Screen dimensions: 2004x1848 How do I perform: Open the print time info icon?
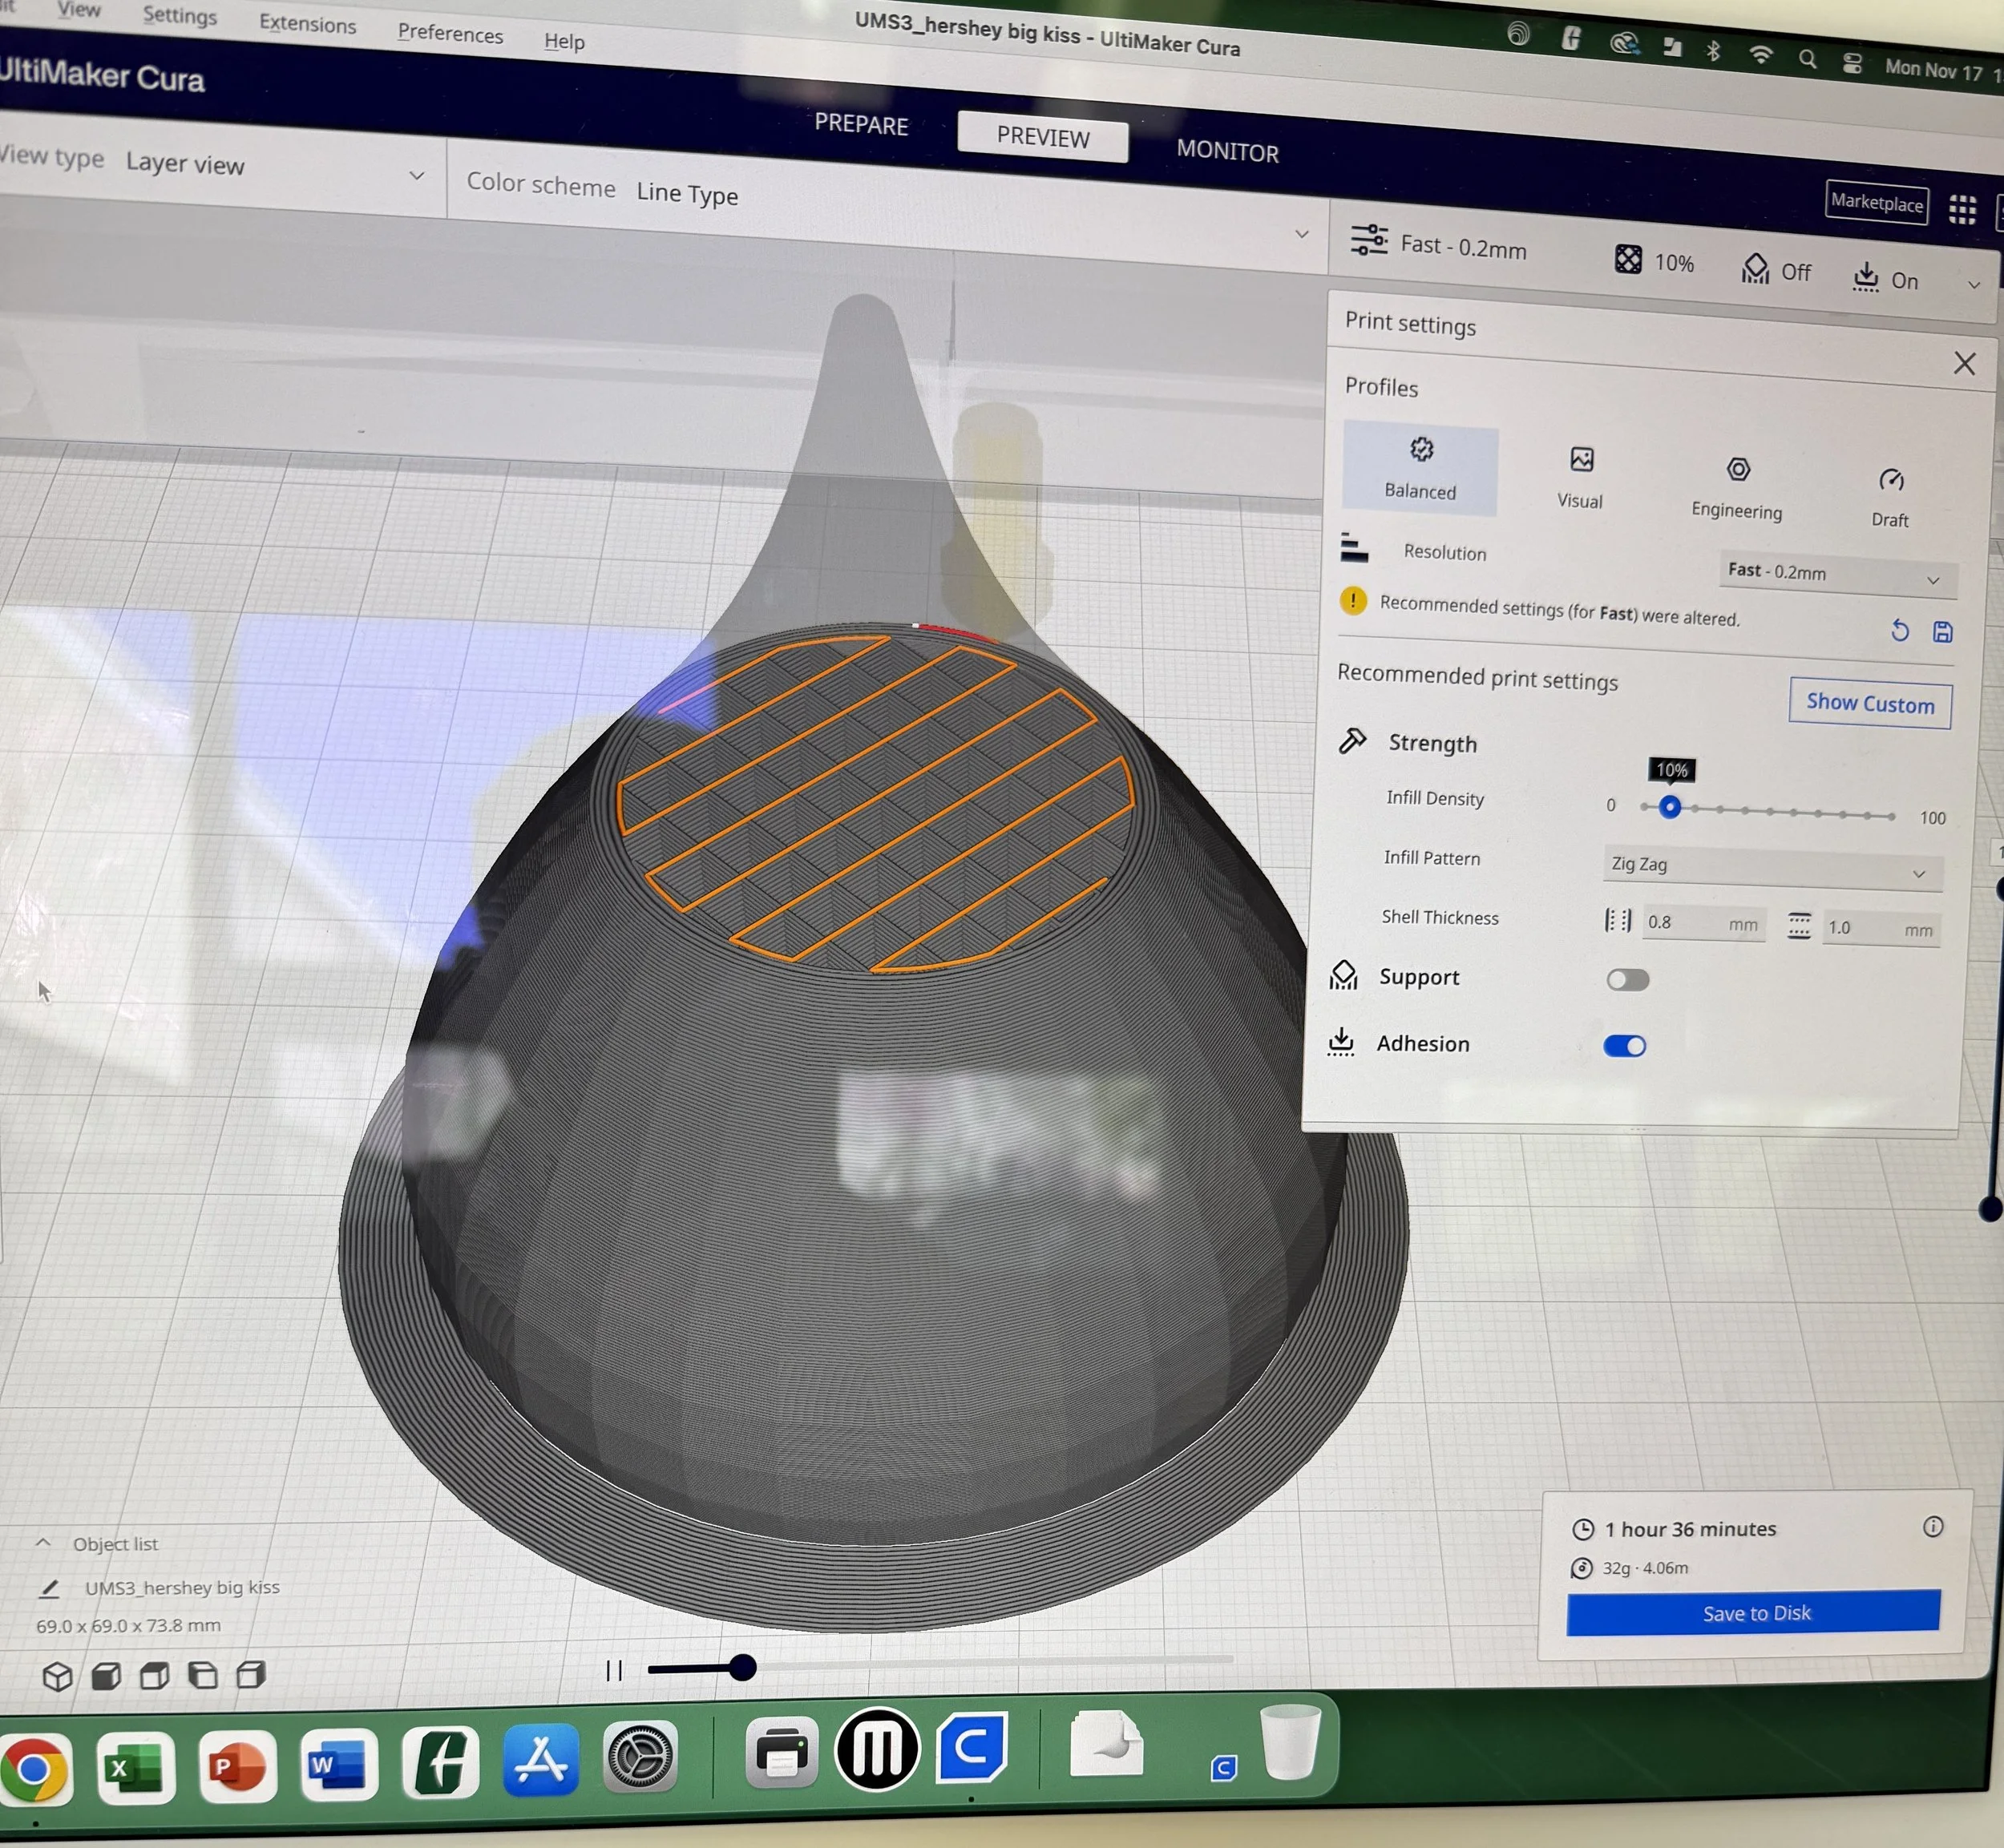tap(1932, 1526)
